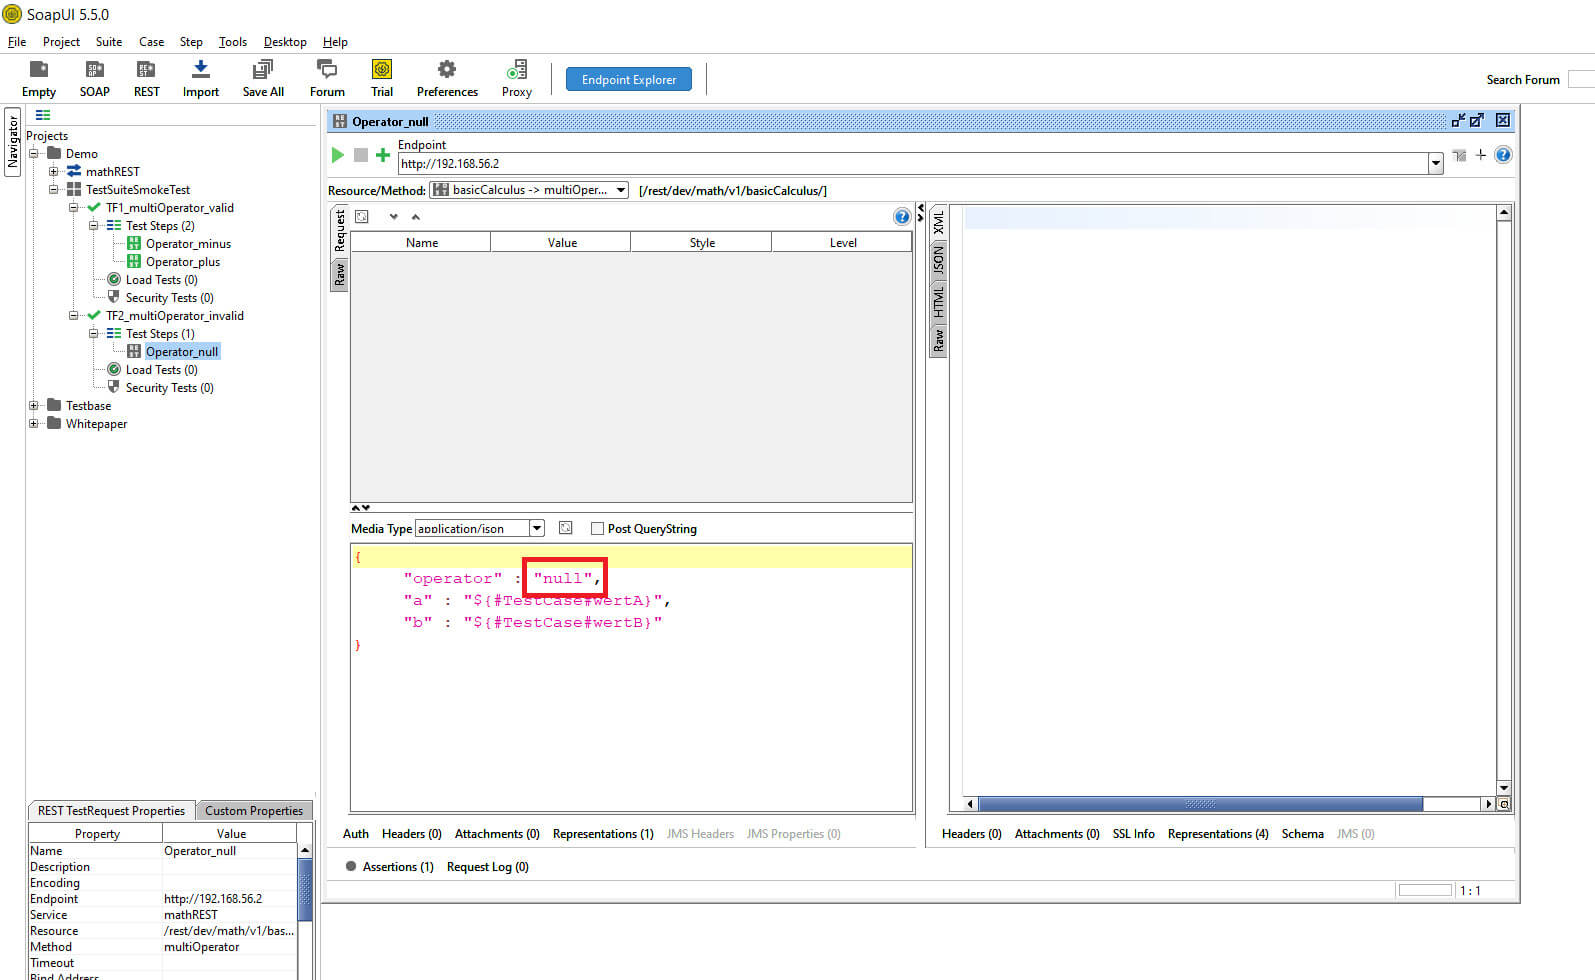
Task: Select the Operator_minus test step
Action: [188, 244]
